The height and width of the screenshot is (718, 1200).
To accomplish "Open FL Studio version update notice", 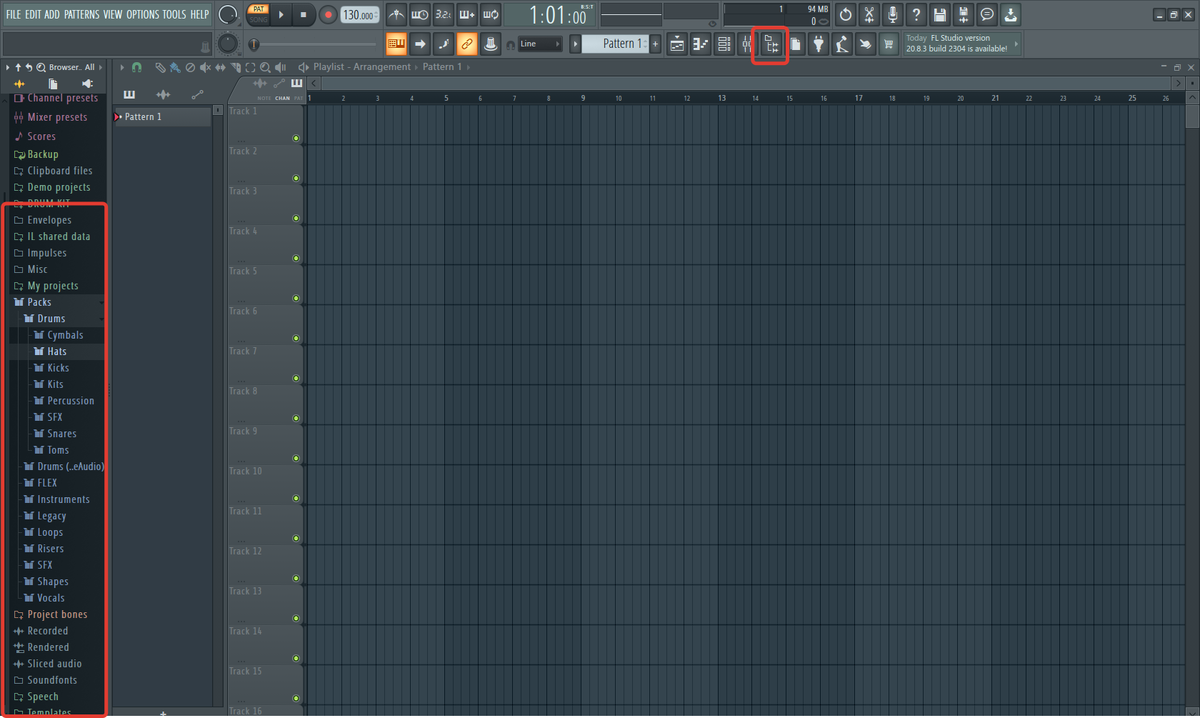I will [962, 43].
